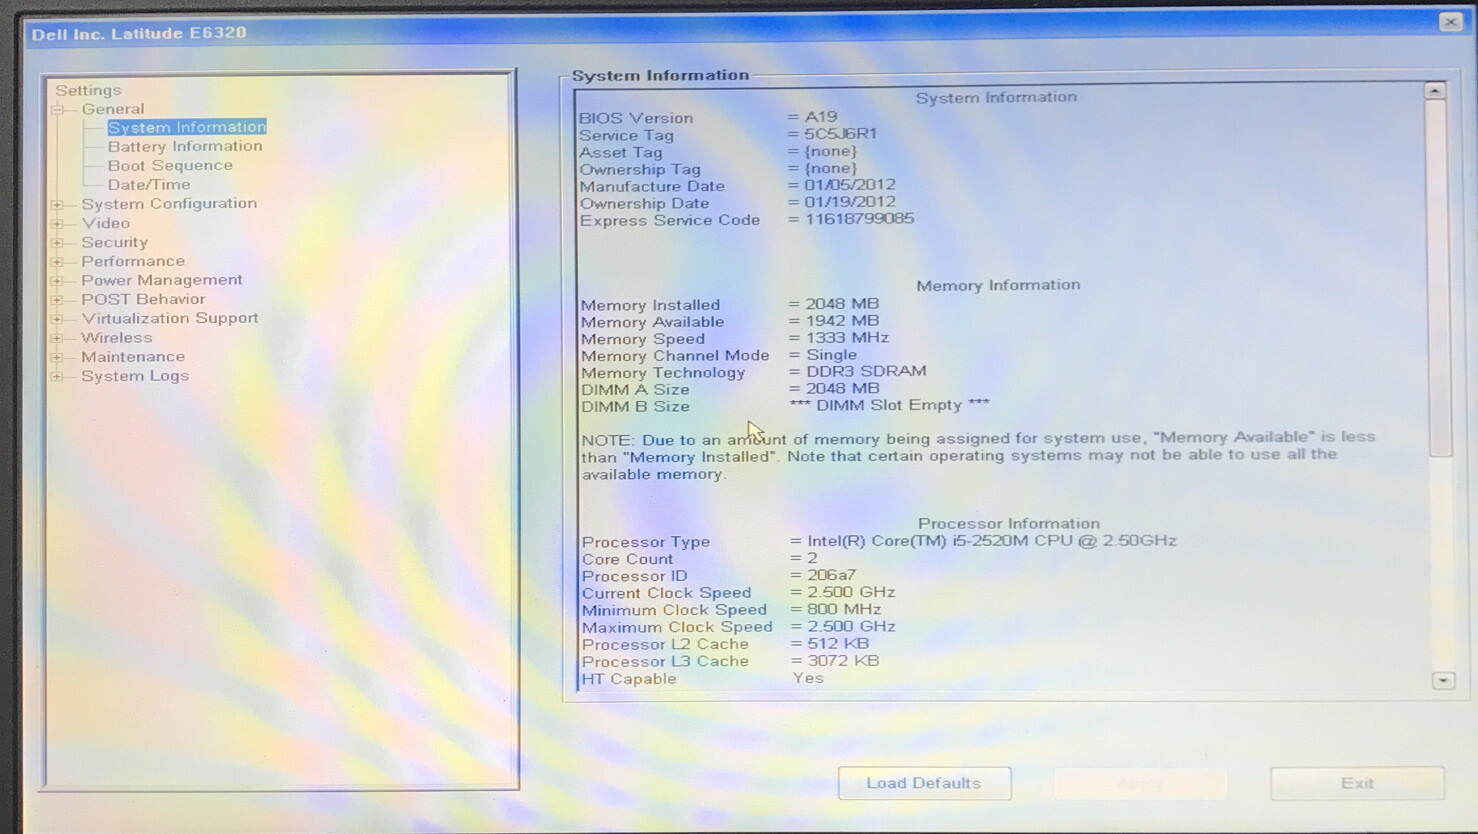Select the Performance category label
This screenshot has width=1478, height=834.
[133, 261]
